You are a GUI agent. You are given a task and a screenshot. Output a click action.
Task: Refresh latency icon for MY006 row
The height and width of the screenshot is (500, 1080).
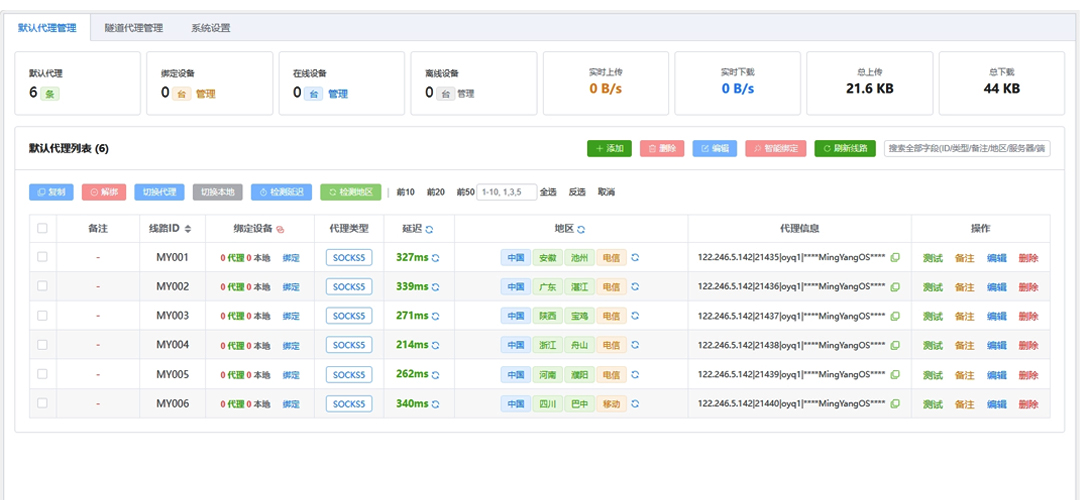click(435, 404)
